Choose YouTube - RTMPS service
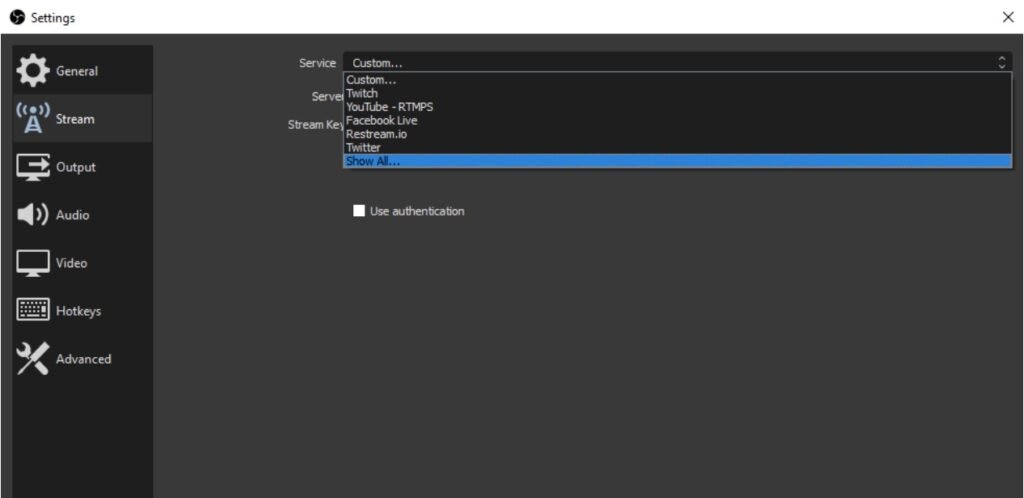The image size is (1024, 498). (677, 106)
